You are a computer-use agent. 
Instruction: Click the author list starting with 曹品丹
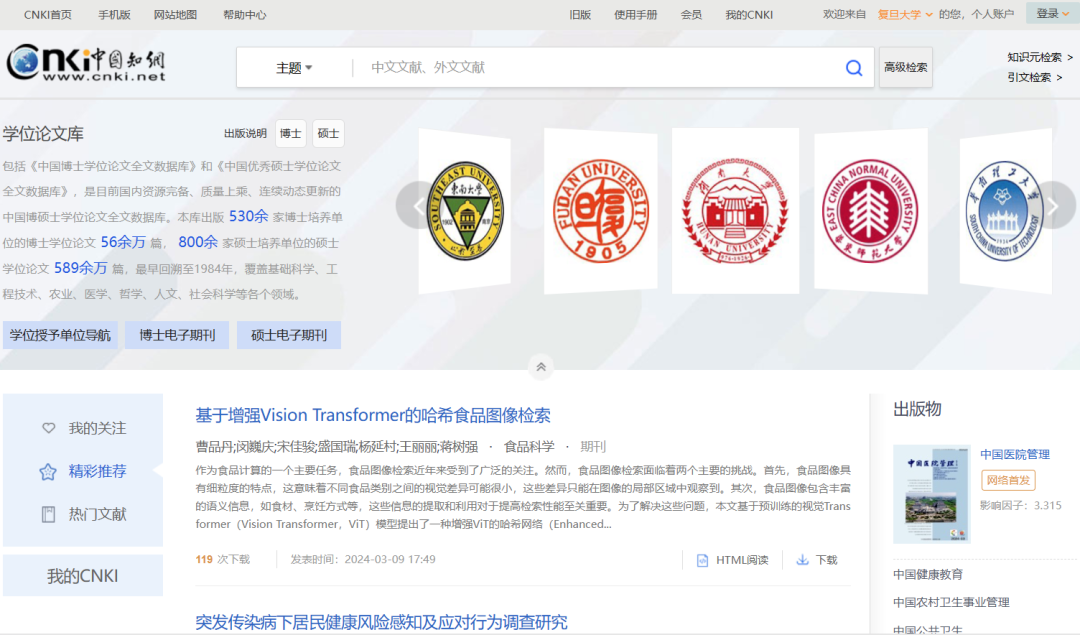click(x=337, y=447)
